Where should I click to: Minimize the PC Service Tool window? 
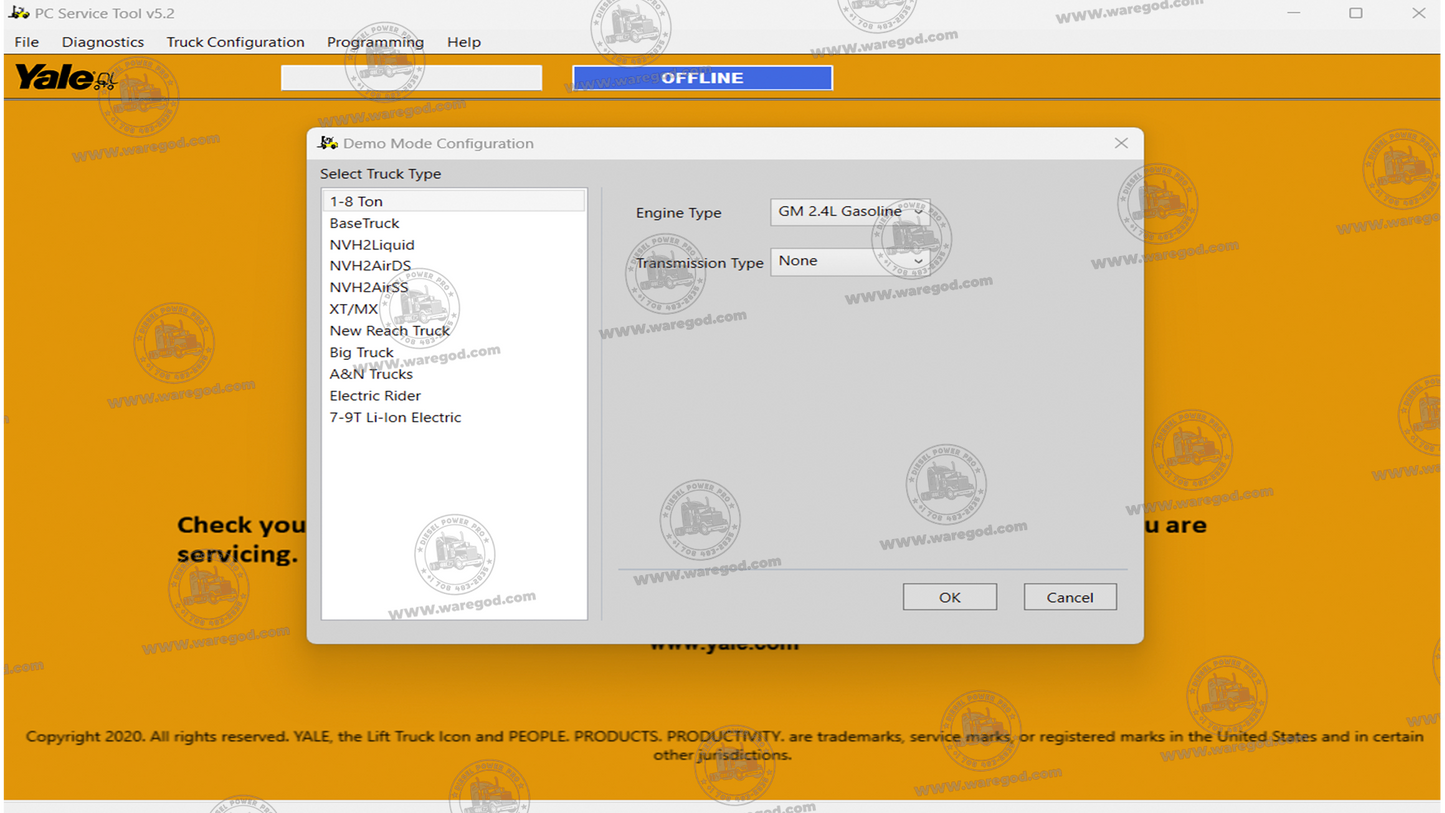pos(1294,13)
